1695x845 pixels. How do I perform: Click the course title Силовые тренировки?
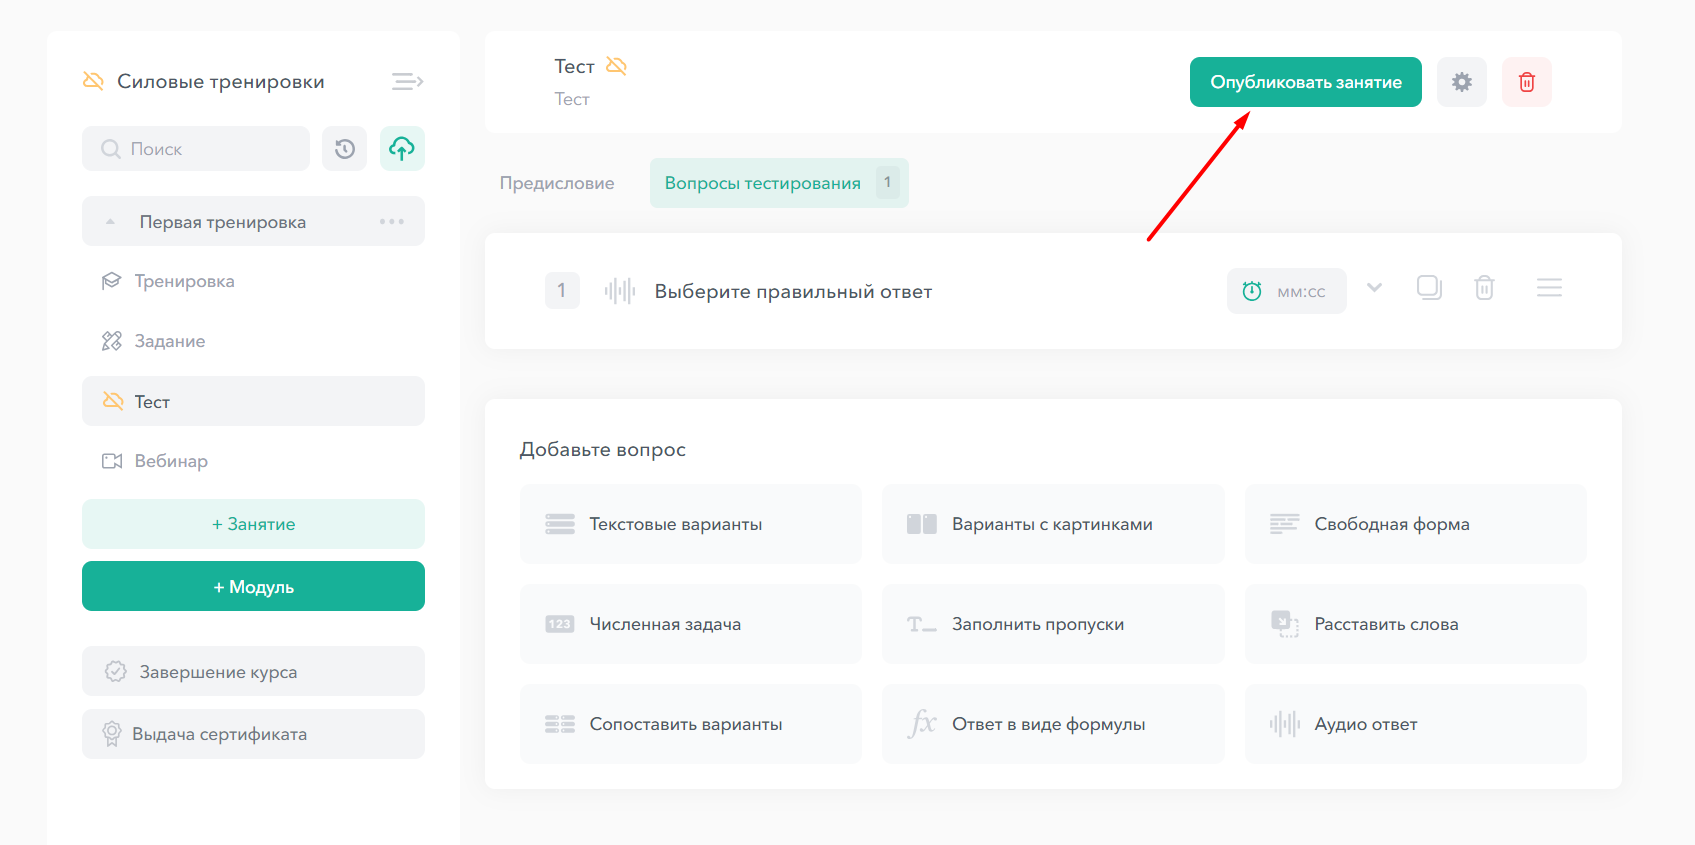[221, 81]
